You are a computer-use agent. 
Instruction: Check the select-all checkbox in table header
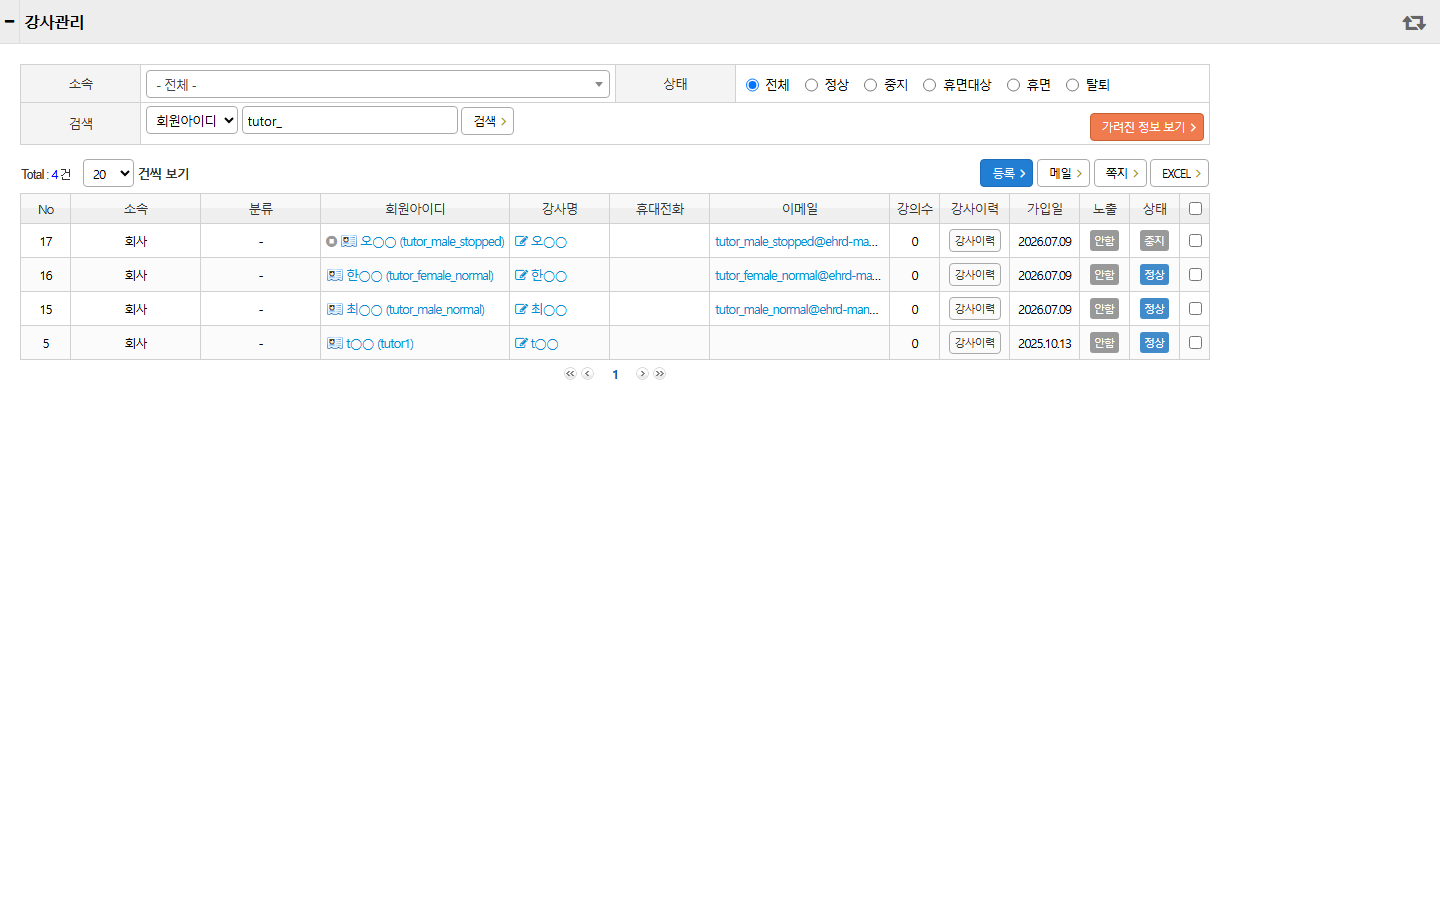(1195, 208)
